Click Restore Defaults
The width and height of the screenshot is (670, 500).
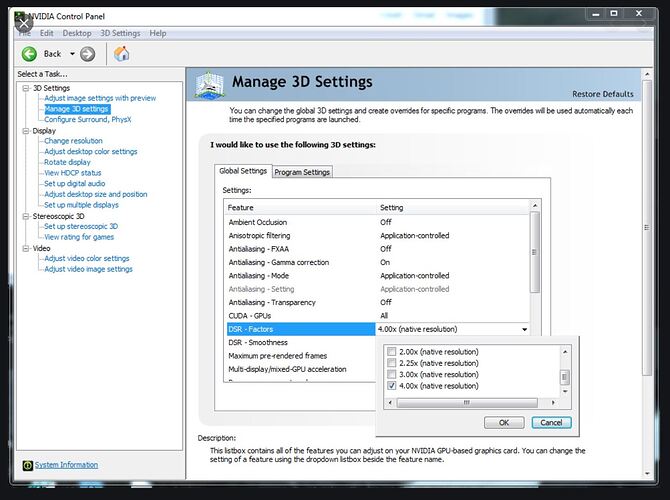pos(602,94)
